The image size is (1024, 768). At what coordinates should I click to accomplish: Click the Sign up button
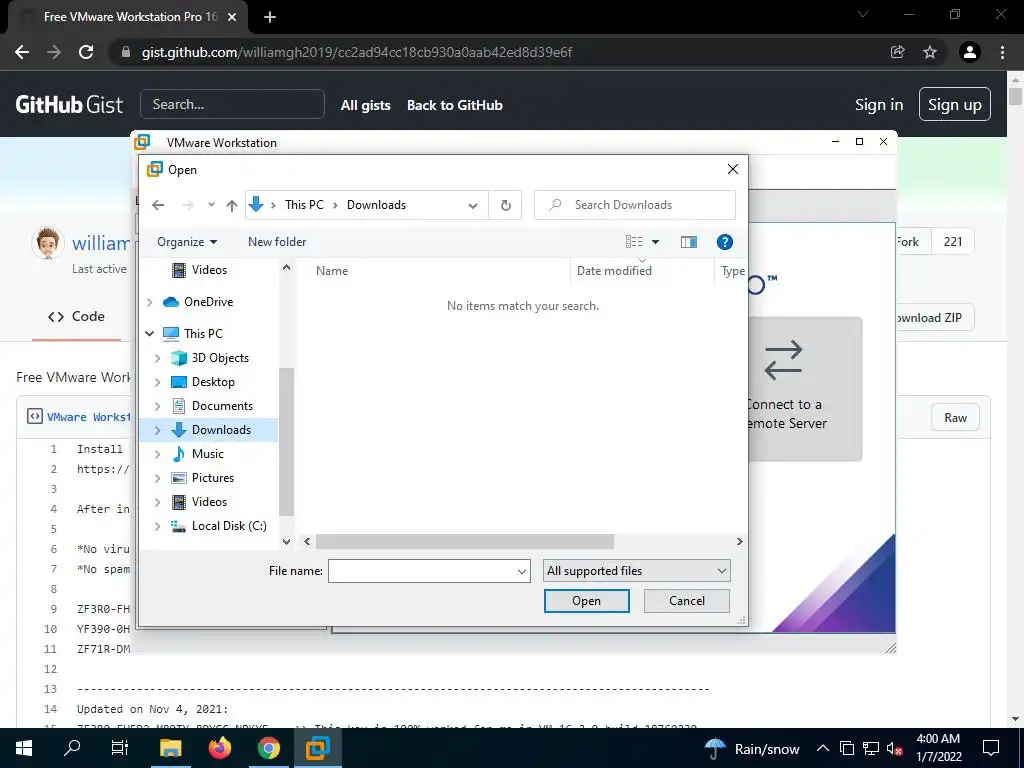pos(954,104)
